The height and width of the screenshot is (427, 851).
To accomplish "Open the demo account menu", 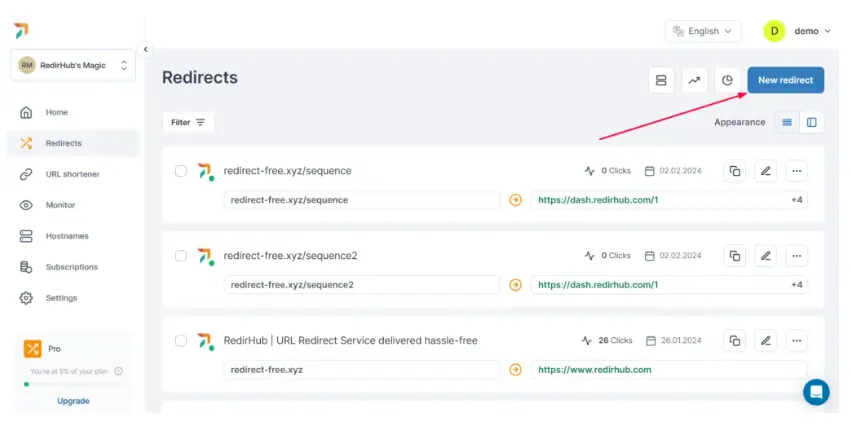I will [x=812, y=31].
